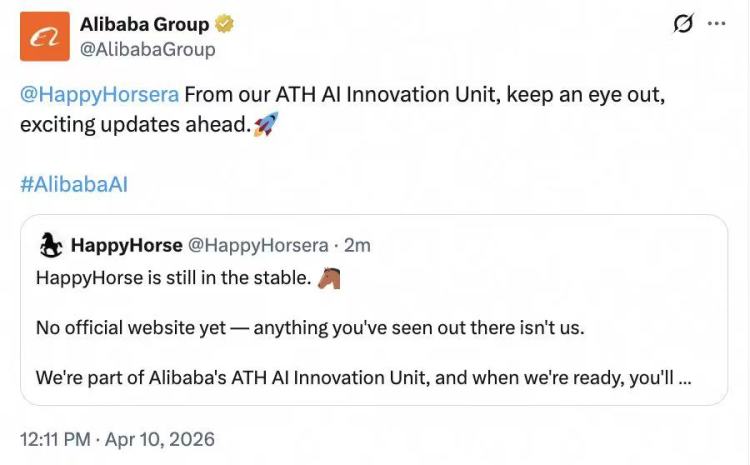
Task: Expand the truncated ellipsis in quoted text
Action: tap(684, 380)
